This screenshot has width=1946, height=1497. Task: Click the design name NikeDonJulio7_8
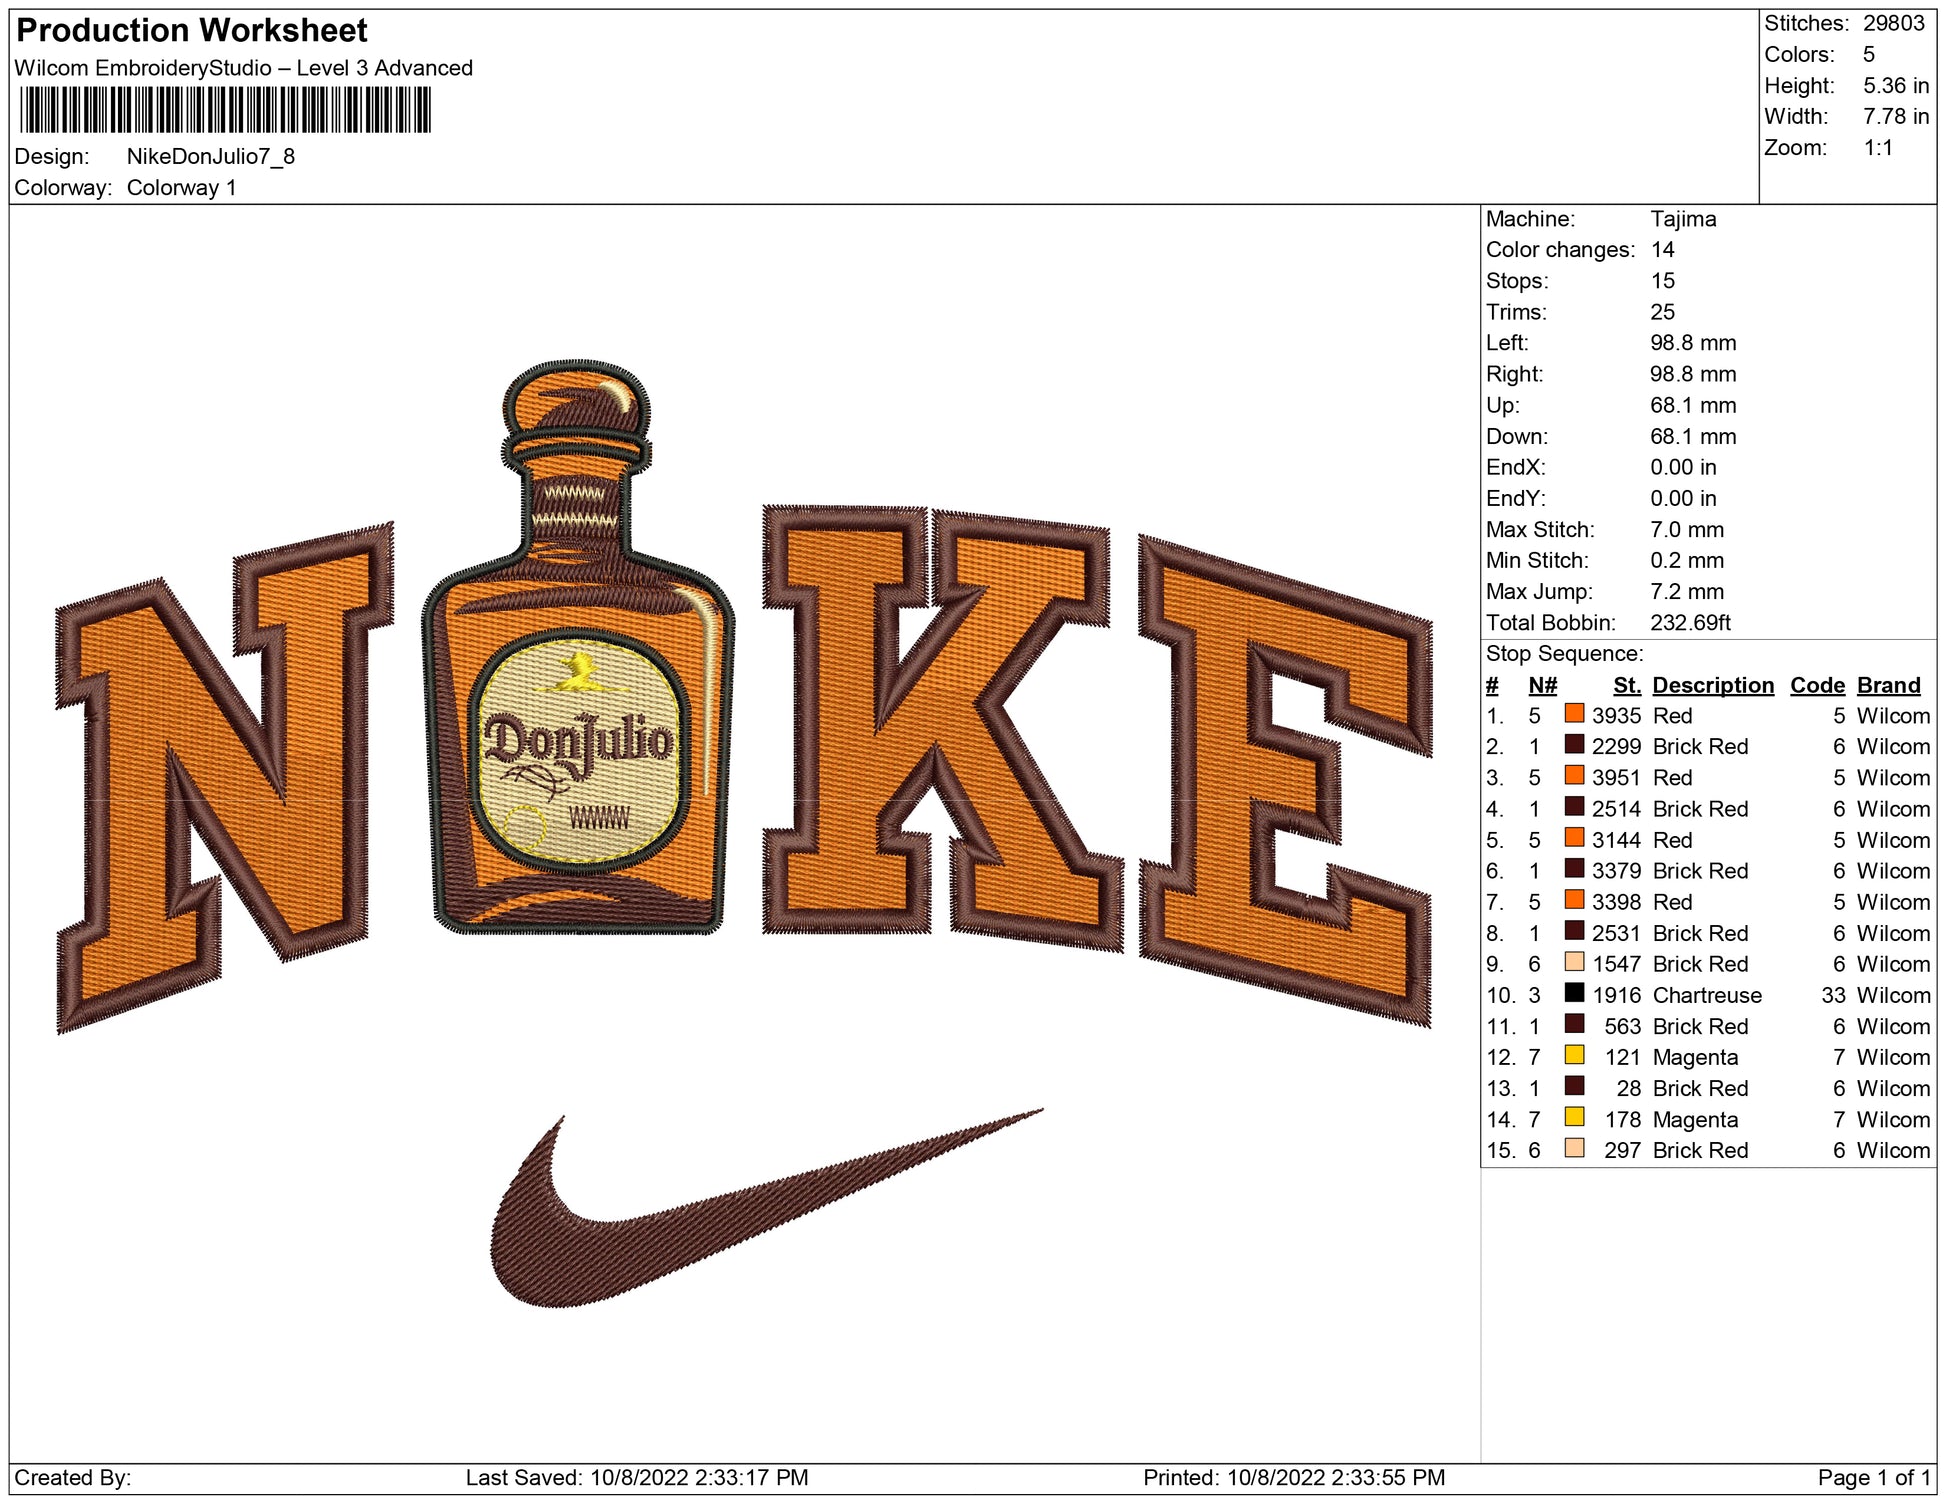click(x=210, y=157)
